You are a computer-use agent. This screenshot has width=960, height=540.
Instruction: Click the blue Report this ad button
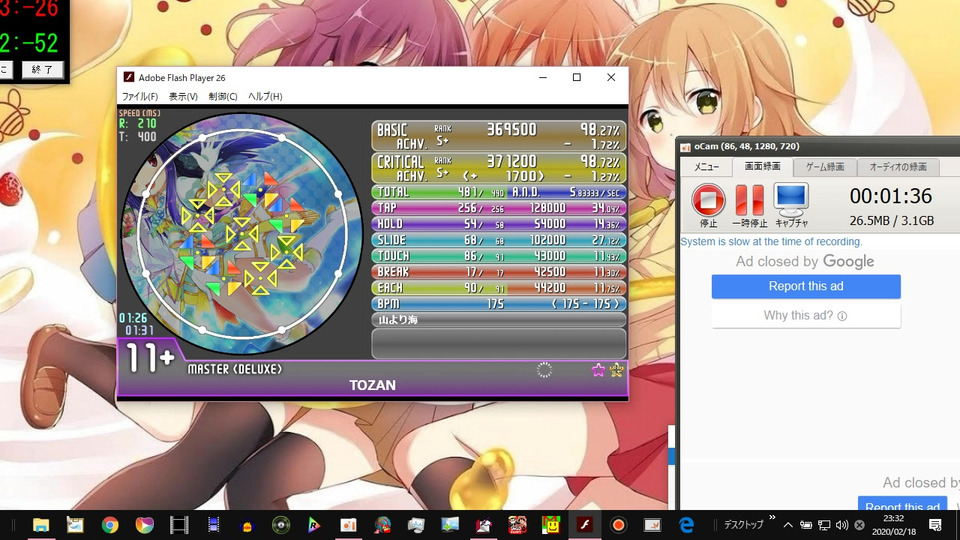(806, 286)
